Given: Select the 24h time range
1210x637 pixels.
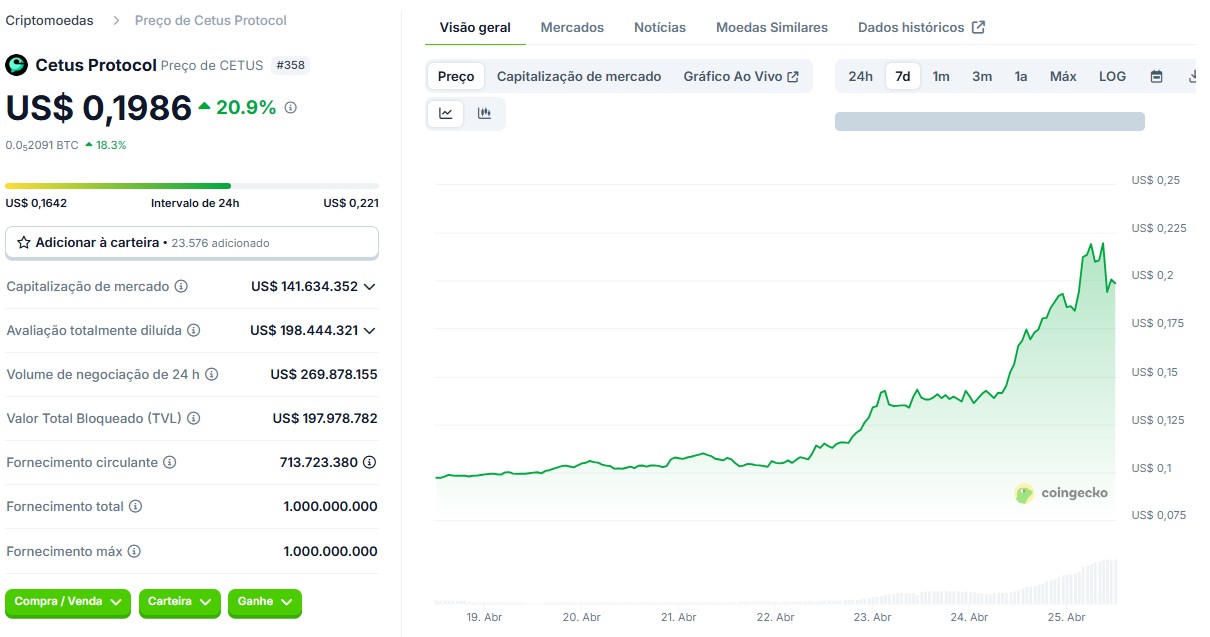Looking at the screenshot, I should pos(860,76).
